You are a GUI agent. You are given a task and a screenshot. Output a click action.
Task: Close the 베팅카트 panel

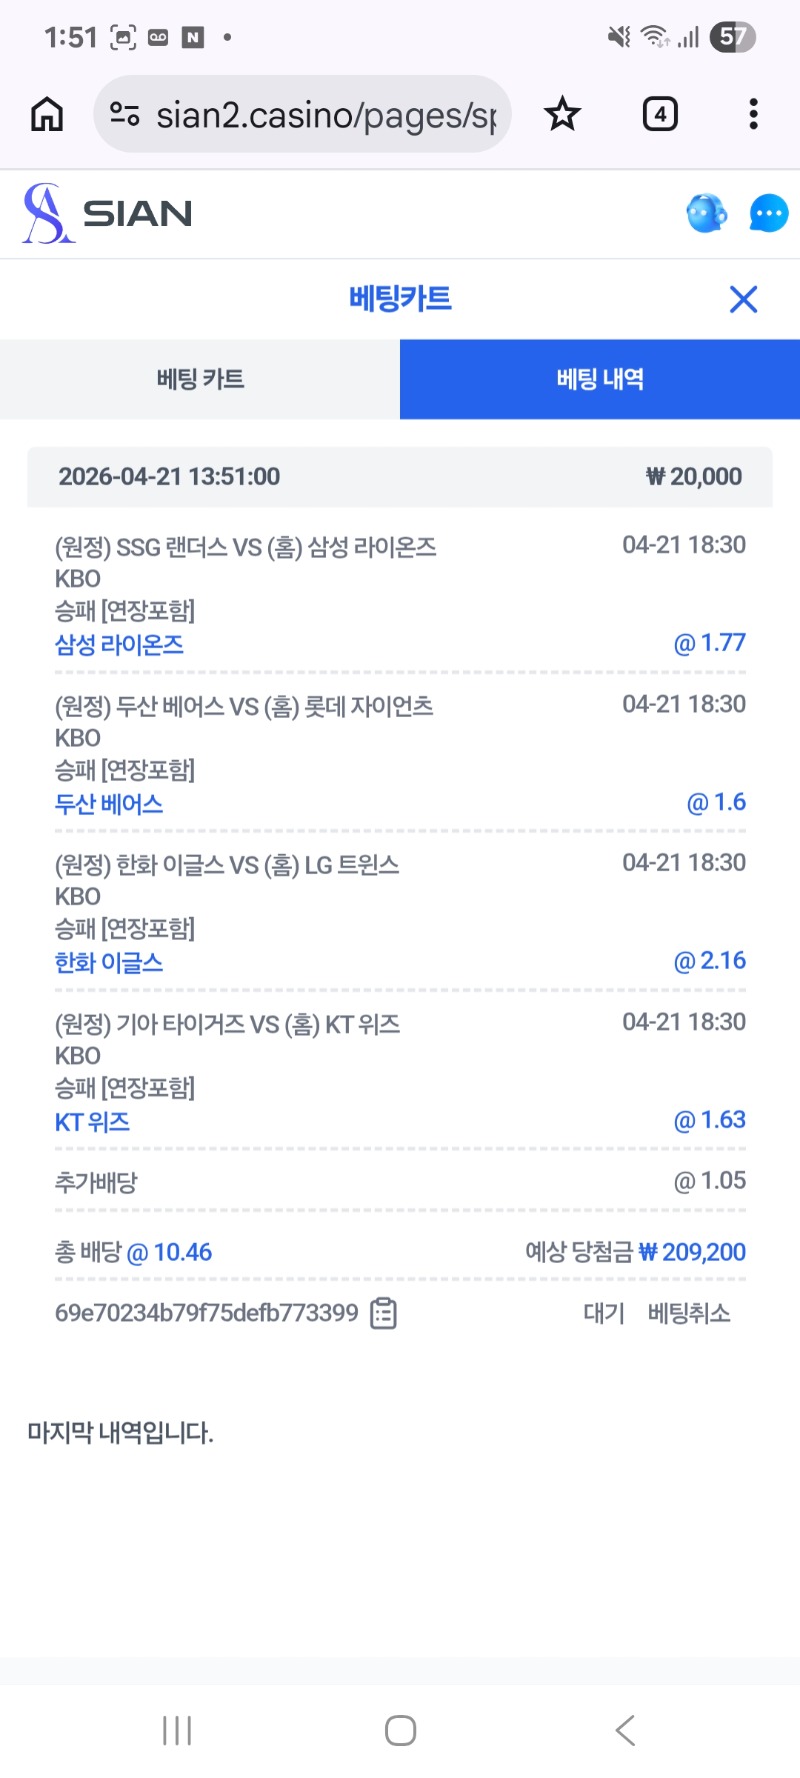pyautogui.click(x=743, y=299)
